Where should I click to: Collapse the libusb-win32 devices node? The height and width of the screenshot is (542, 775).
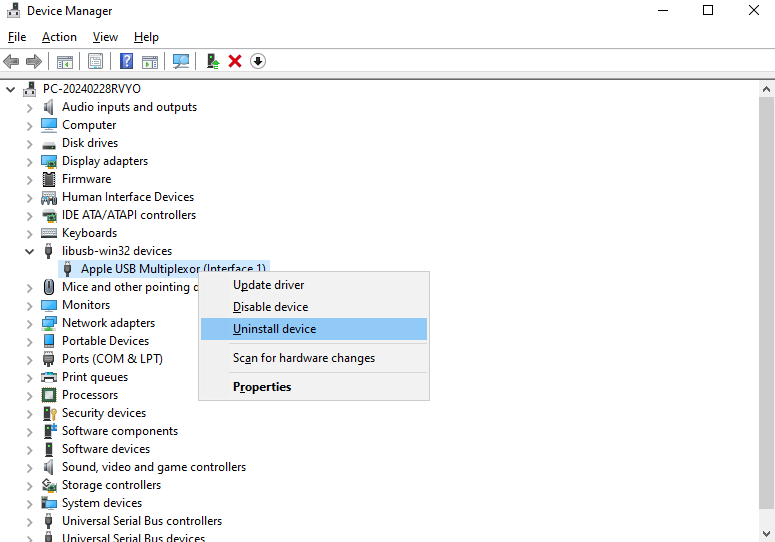click(x=29, y=251)
